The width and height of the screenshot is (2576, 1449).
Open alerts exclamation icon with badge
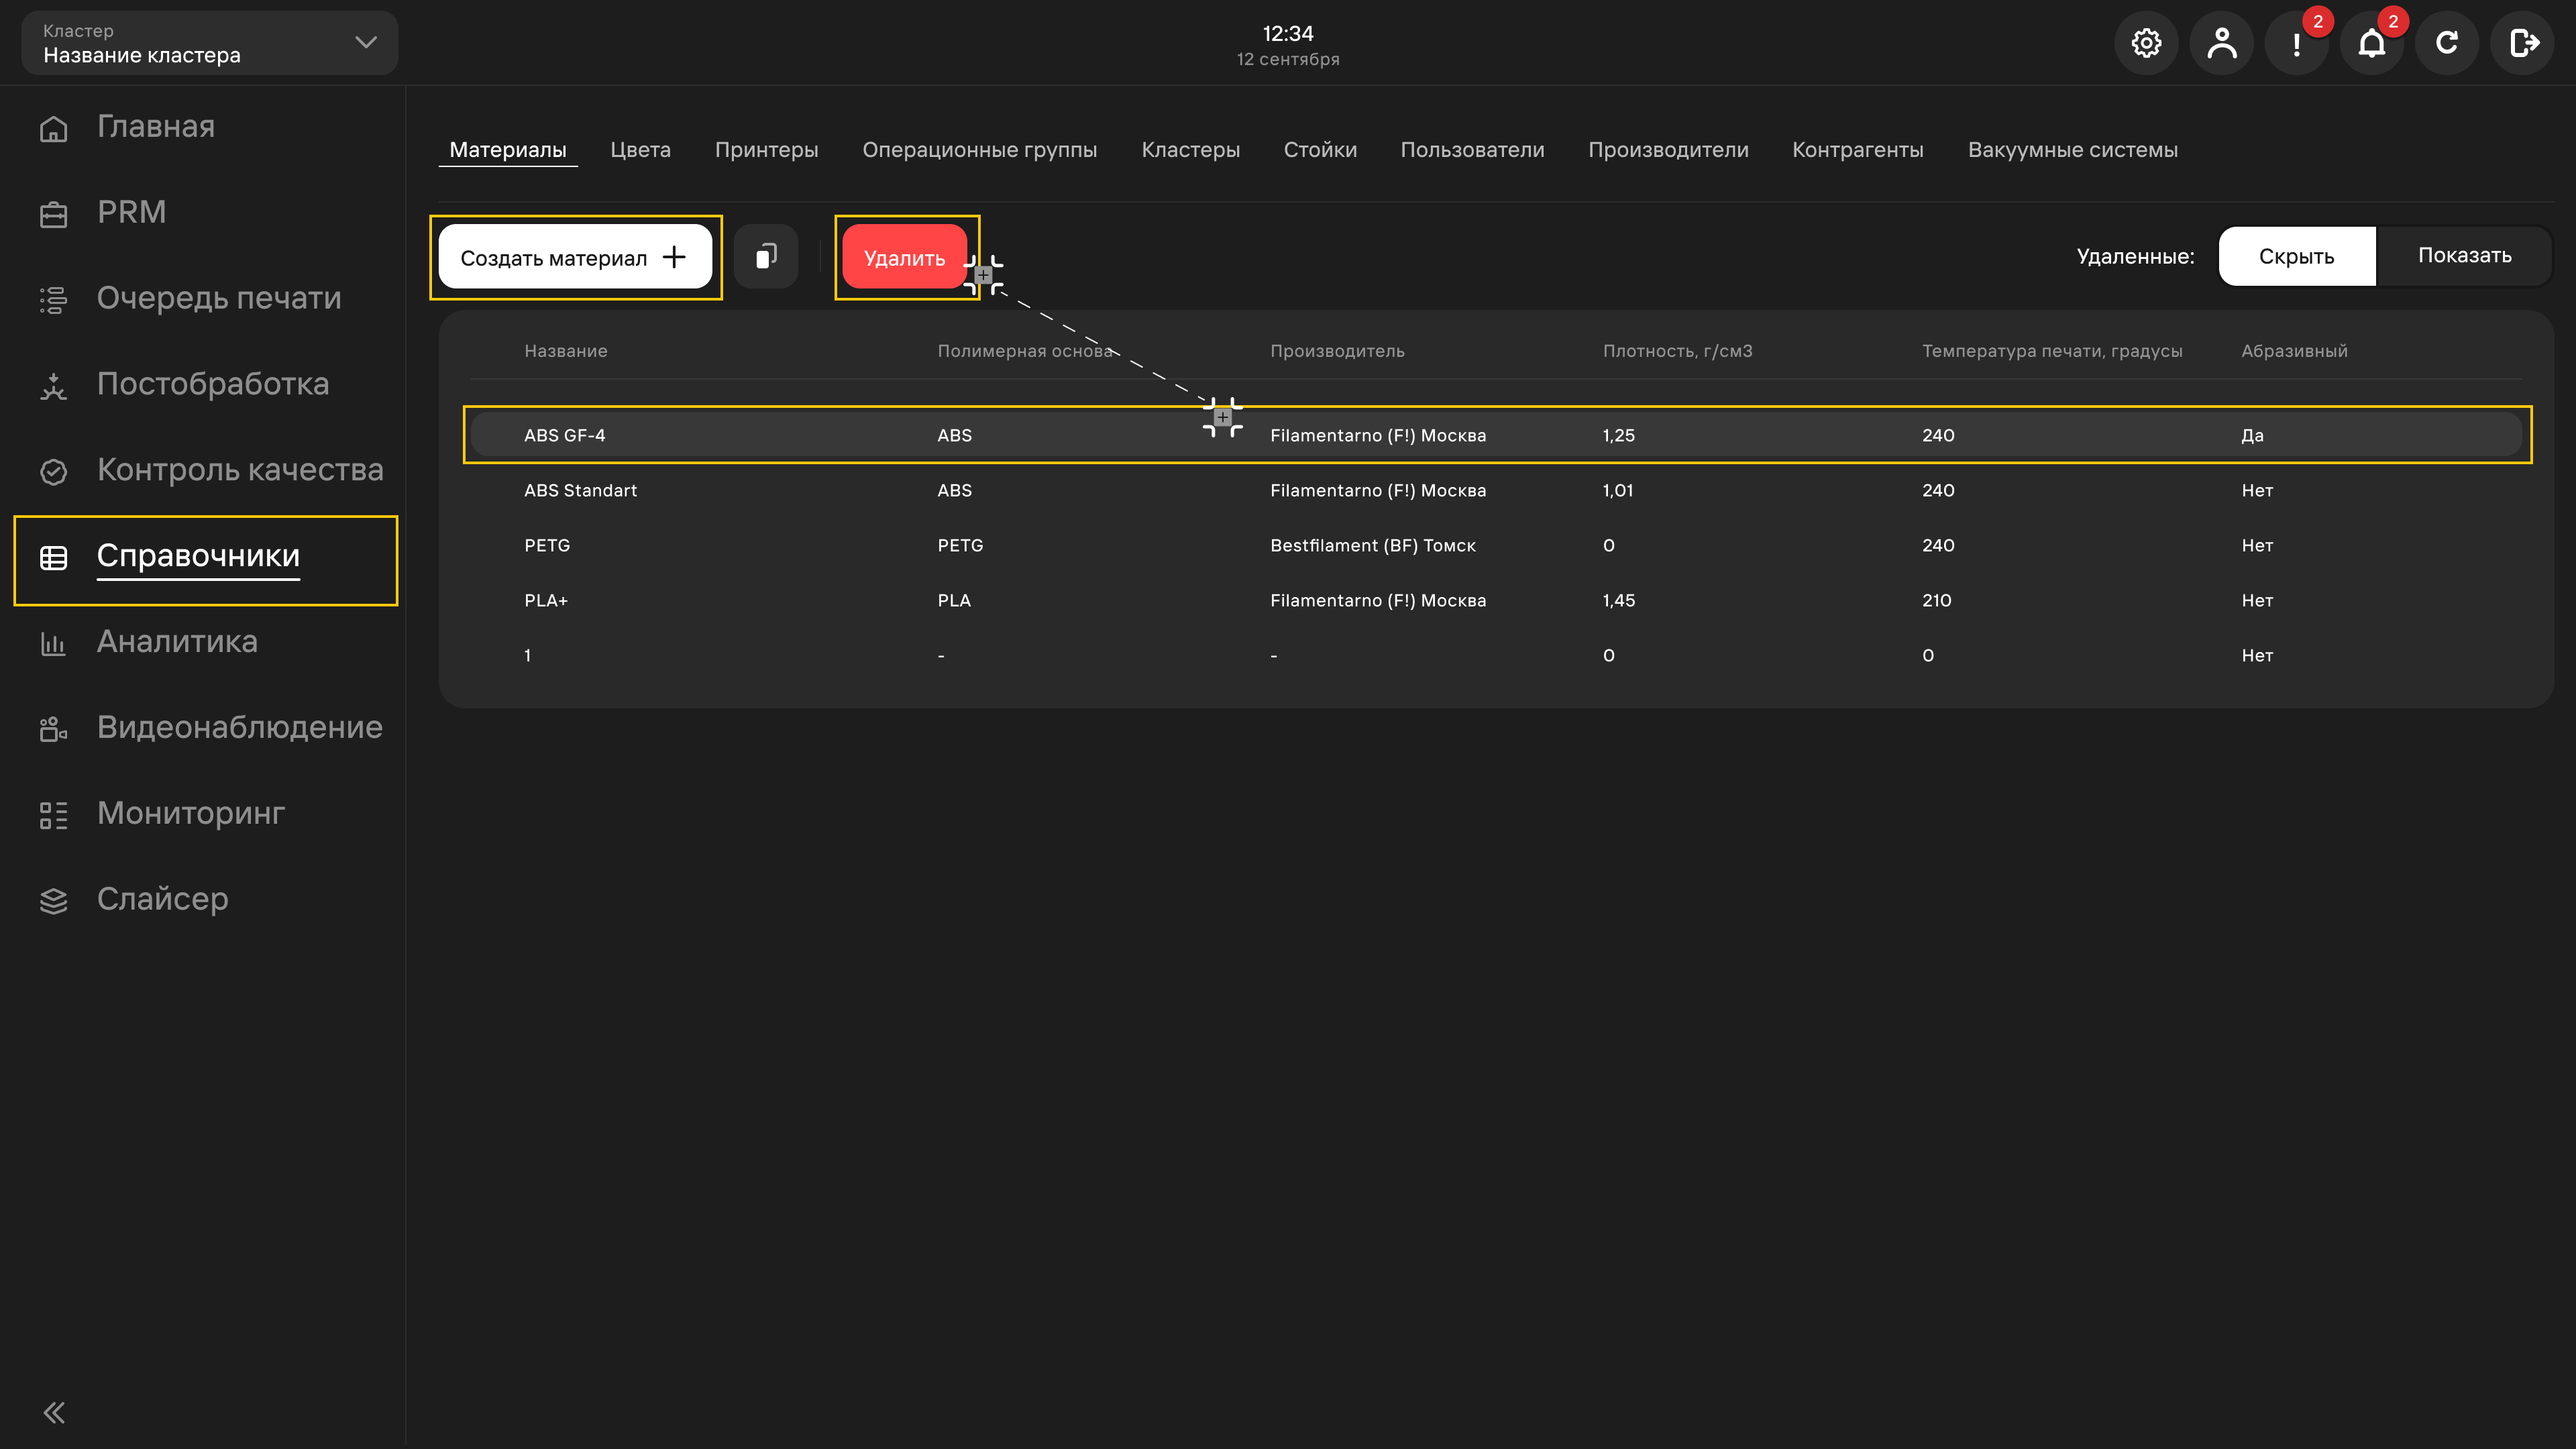2297,43
